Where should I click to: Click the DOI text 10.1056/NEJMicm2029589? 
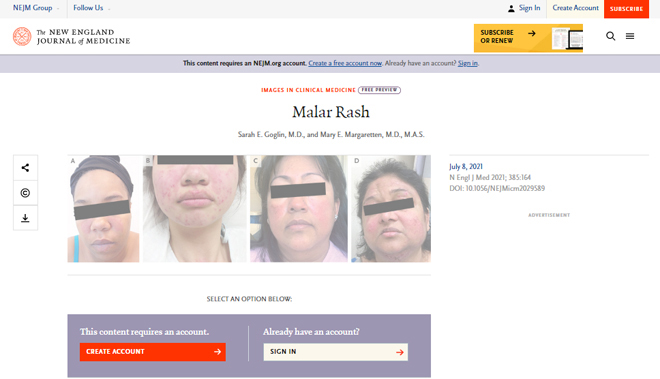pyautogui.click(x=505, y=188)
